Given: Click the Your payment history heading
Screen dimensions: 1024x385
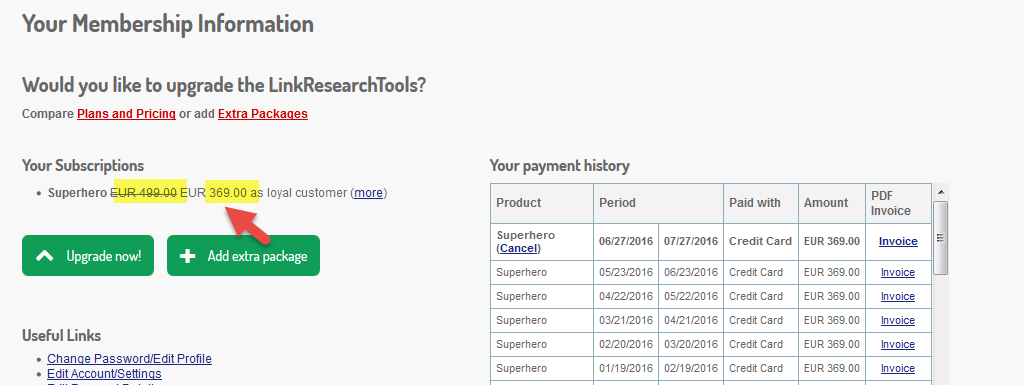Looking at the screenshot, I should 560,166.
